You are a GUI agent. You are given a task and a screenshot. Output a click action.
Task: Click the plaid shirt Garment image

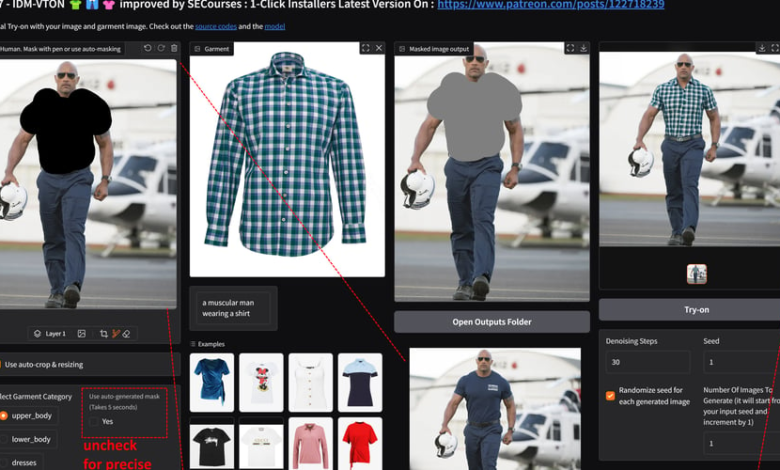pos(287,159)
